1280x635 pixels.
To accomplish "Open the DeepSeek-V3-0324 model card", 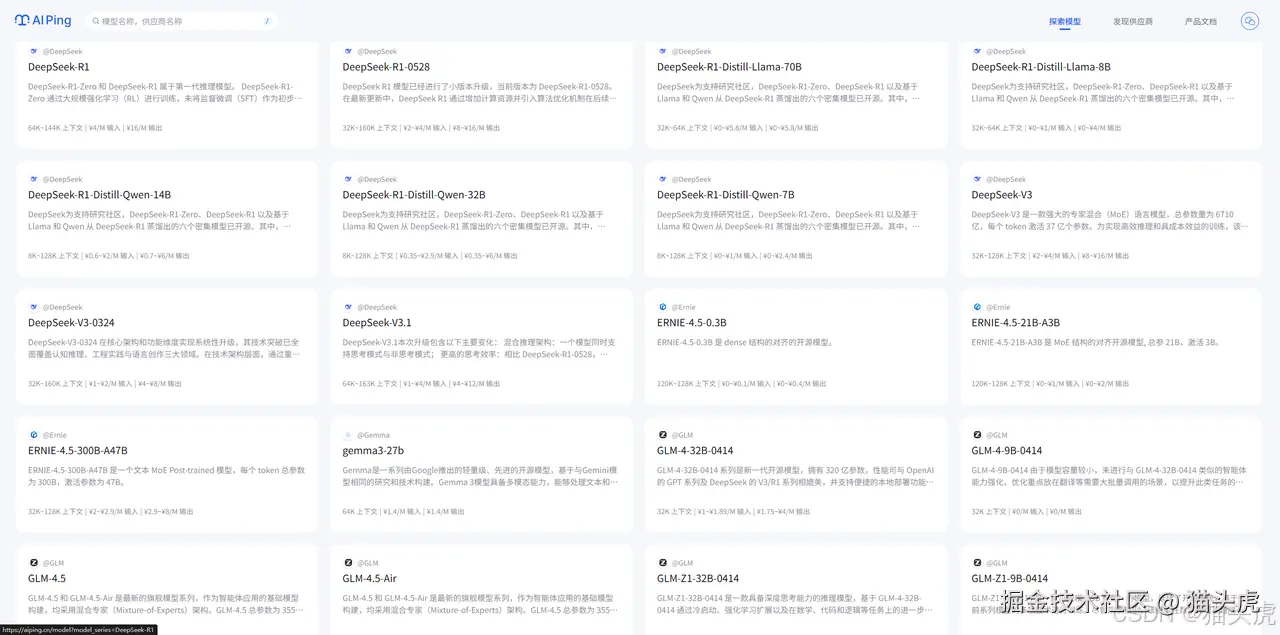I will (74, 322).
